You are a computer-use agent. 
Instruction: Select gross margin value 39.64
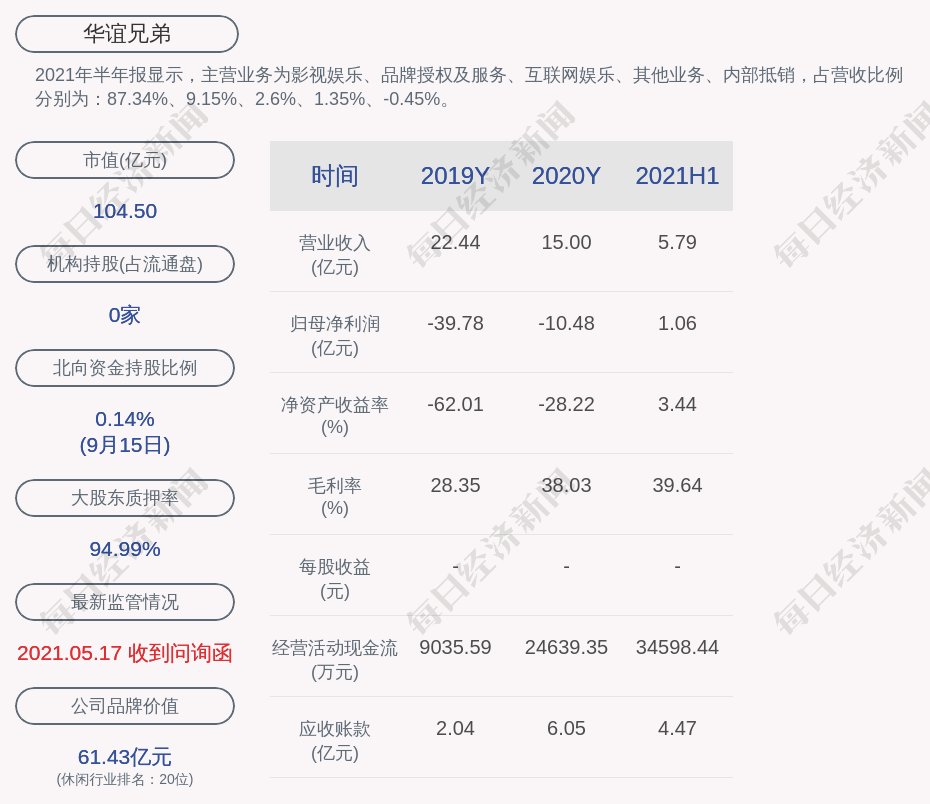tap(677, 486)
